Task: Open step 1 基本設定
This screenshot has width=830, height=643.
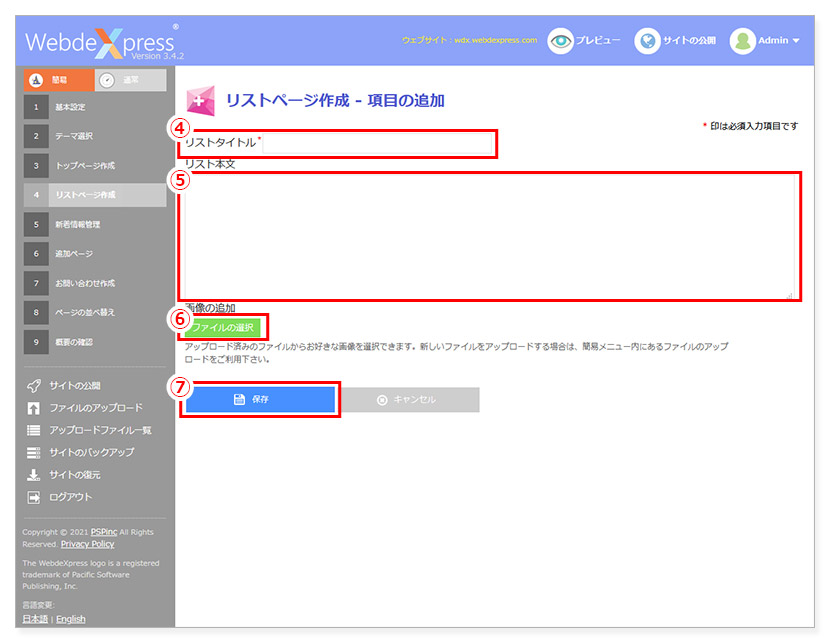Action: [95, 107]
